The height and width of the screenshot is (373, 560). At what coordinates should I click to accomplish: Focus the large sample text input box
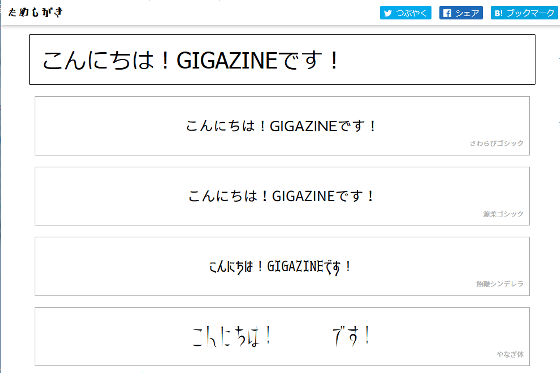click(x=282, y=60)
